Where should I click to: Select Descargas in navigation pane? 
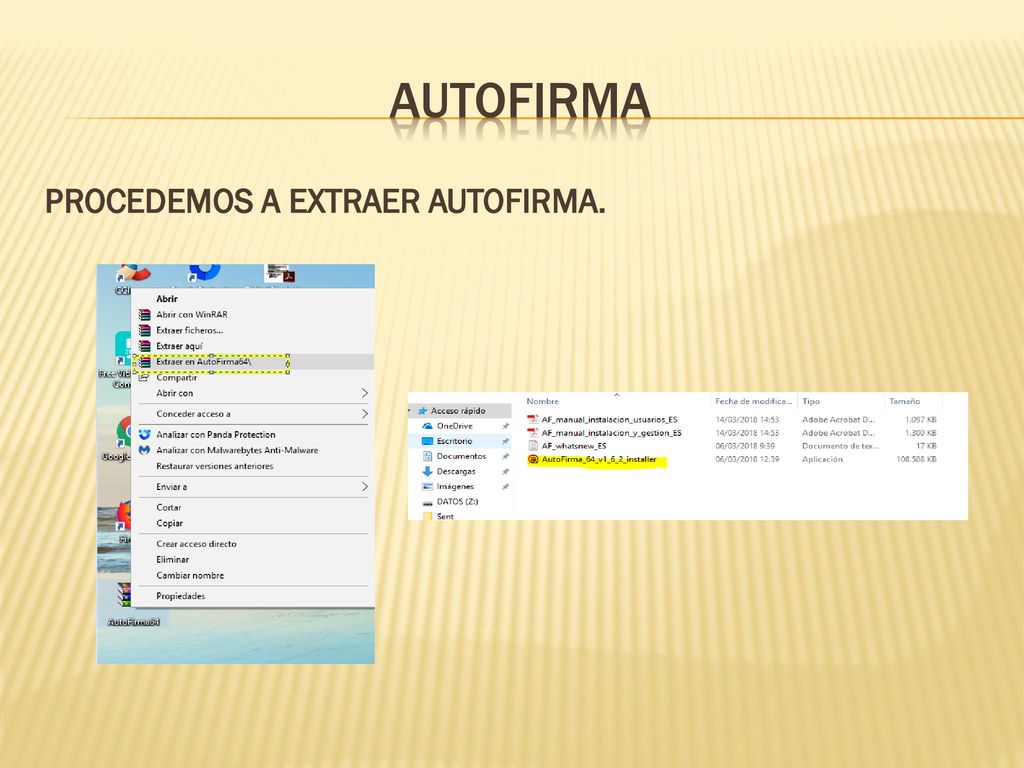click(456, 471)
